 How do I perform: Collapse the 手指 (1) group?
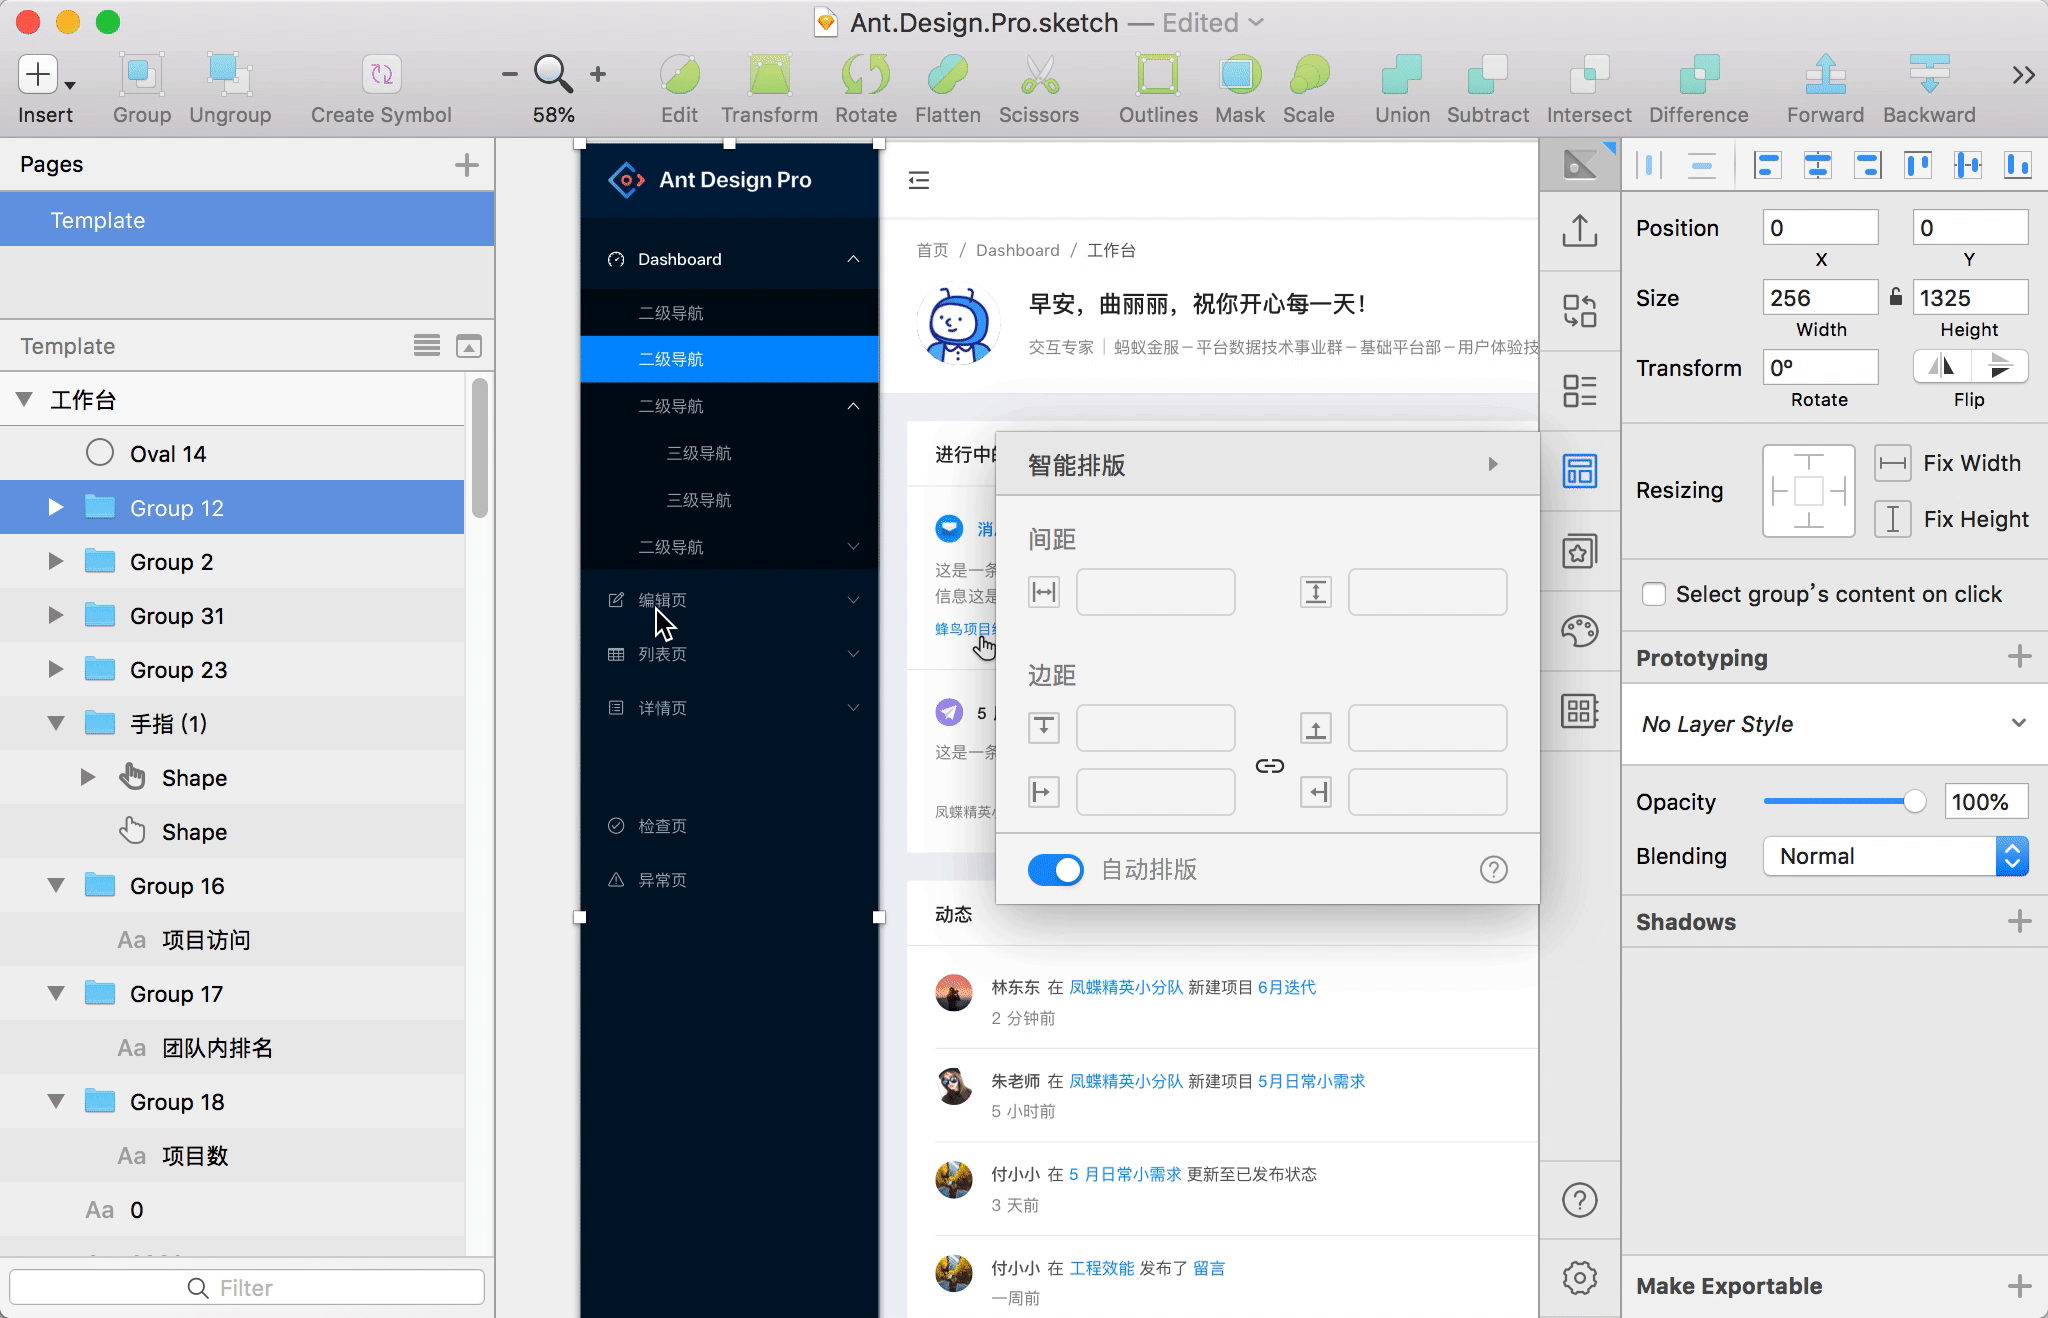(56, 724)
